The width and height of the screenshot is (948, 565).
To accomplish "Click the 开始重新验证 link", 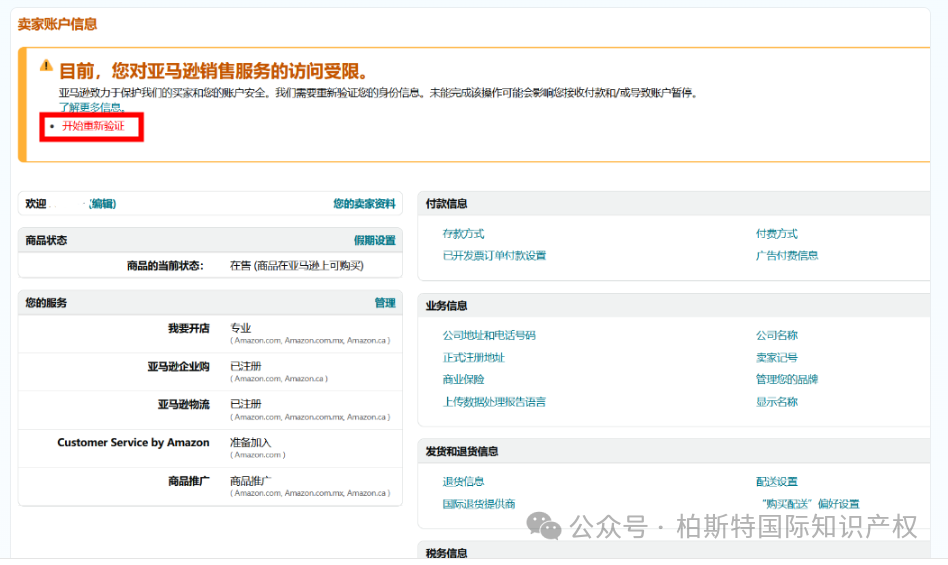I will click(x=93, y=126).
